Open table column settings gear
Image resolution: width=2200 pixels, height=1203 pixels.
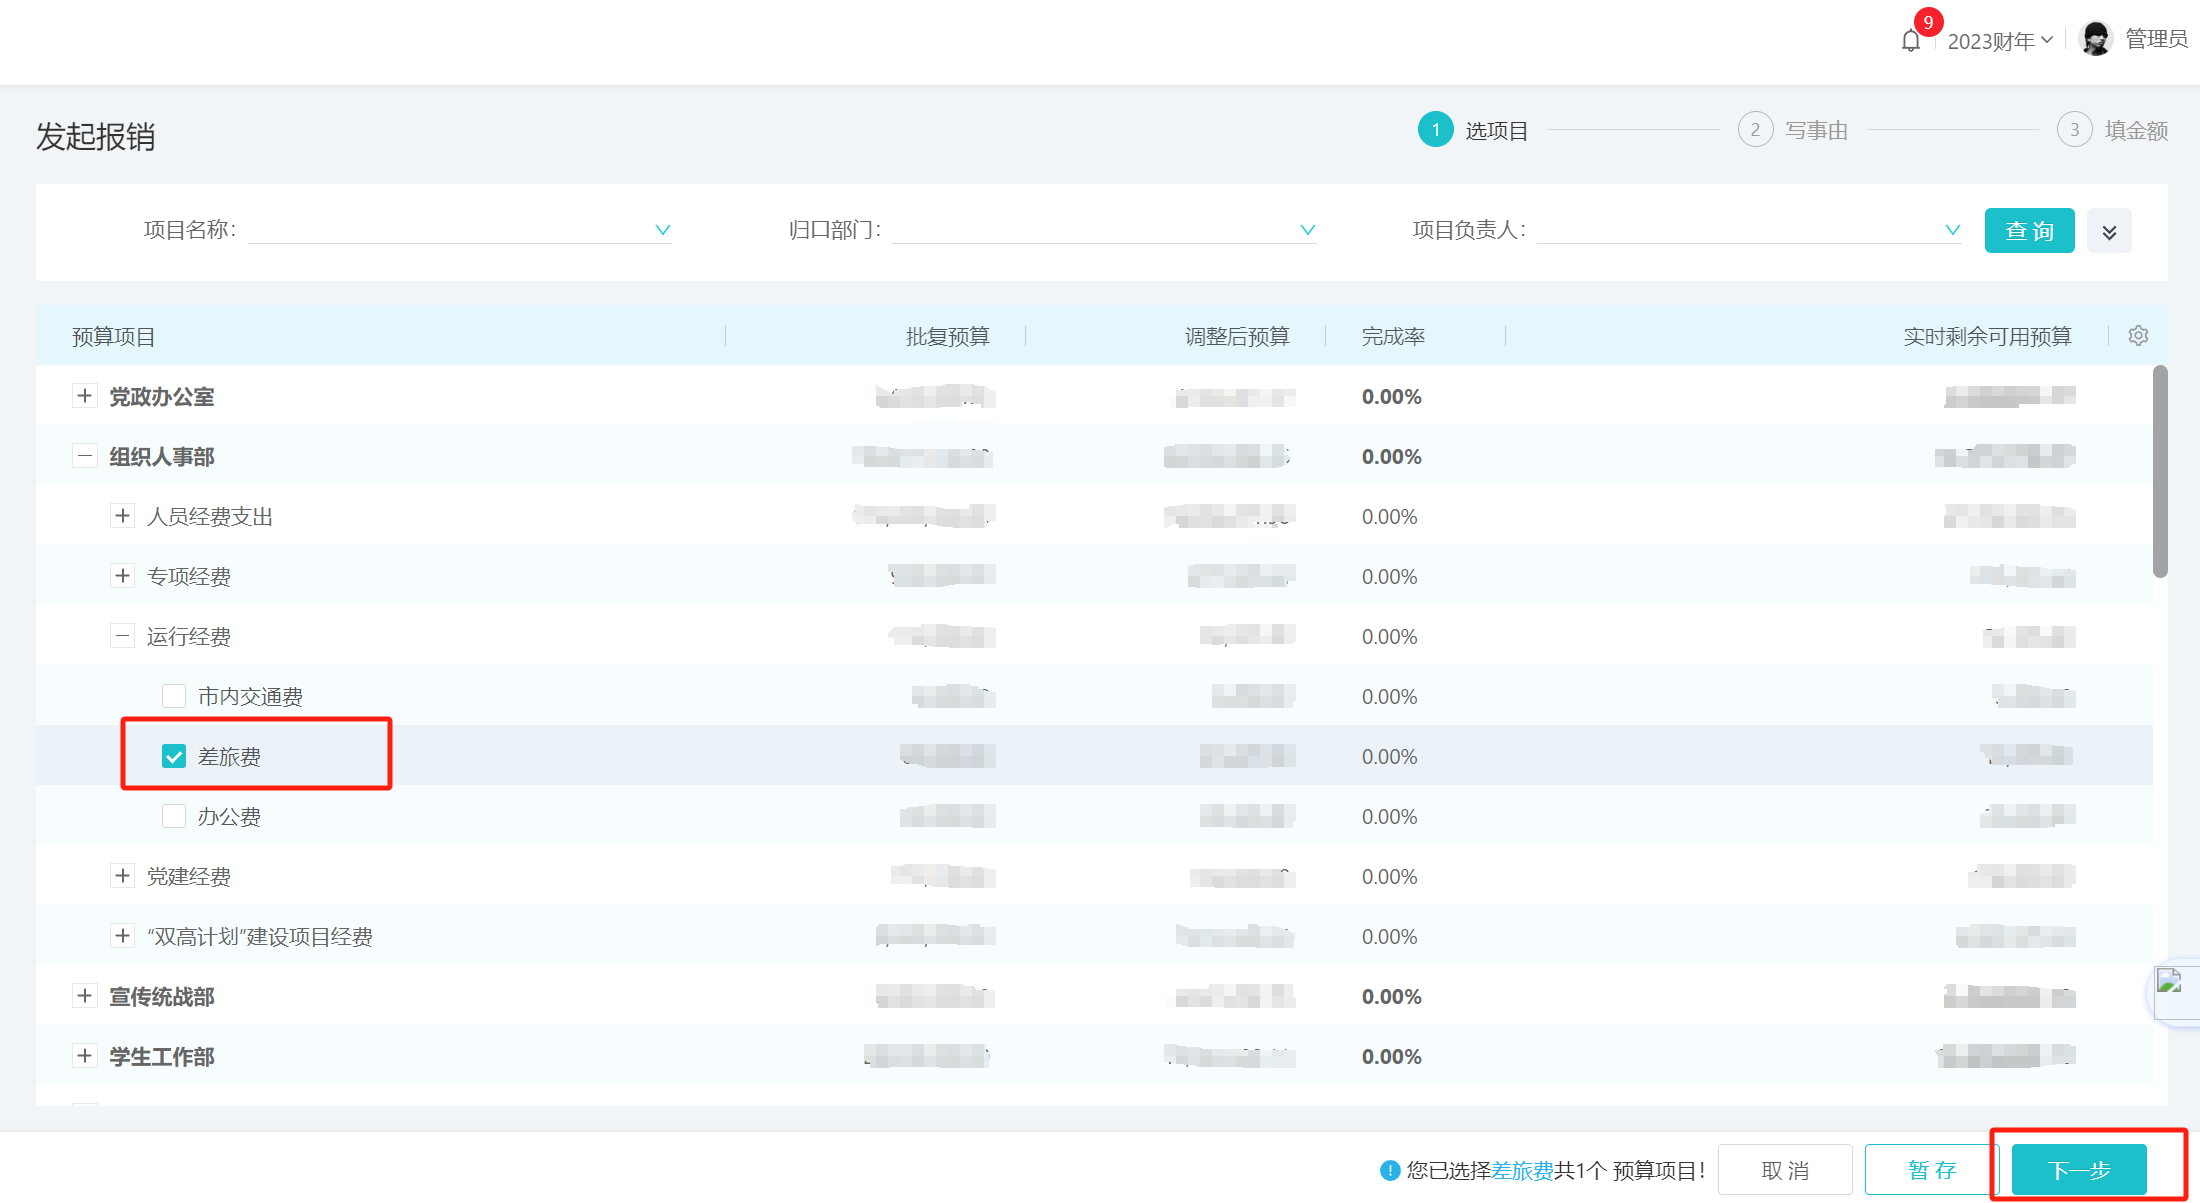2138,336
